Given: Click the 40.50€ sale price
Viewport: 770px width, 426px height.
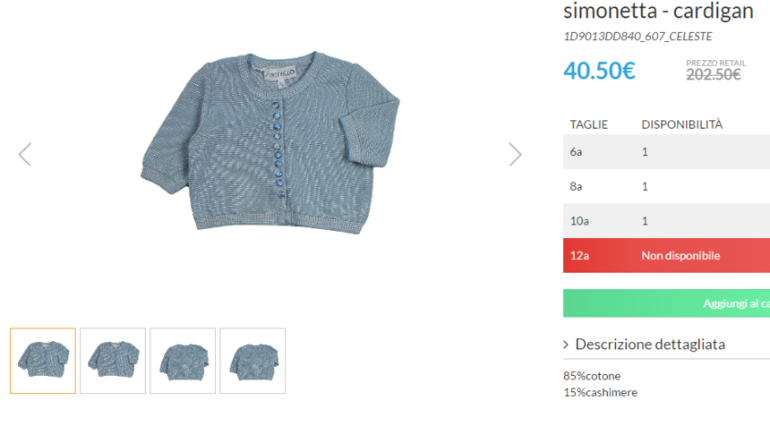Looking at the screenshot, I should (599, 71).
